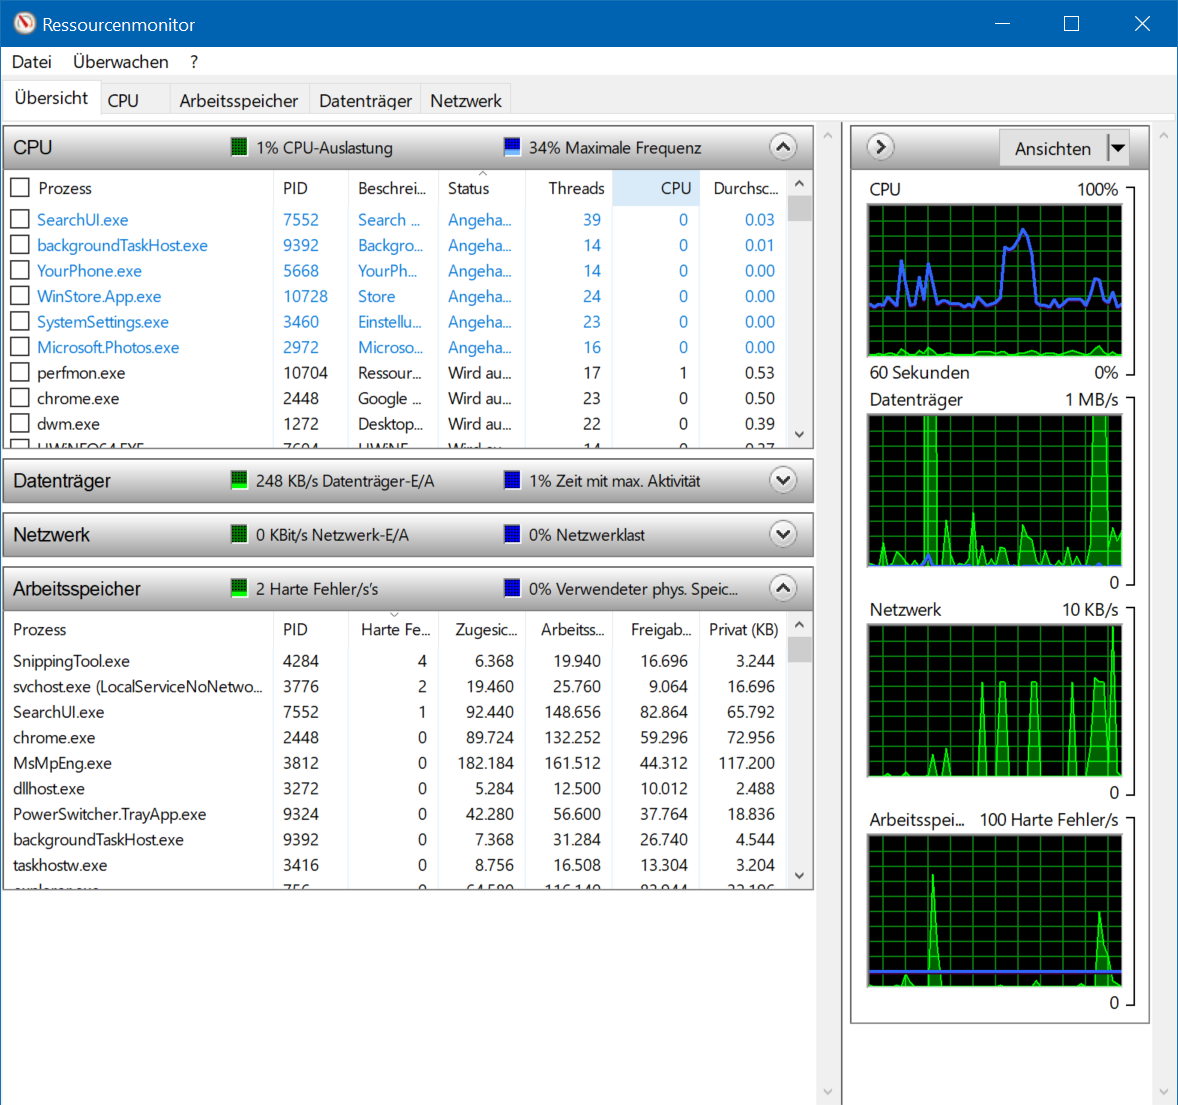Sort memory table by Zugesic... column

pyautogui.click(x=482, y=629)
